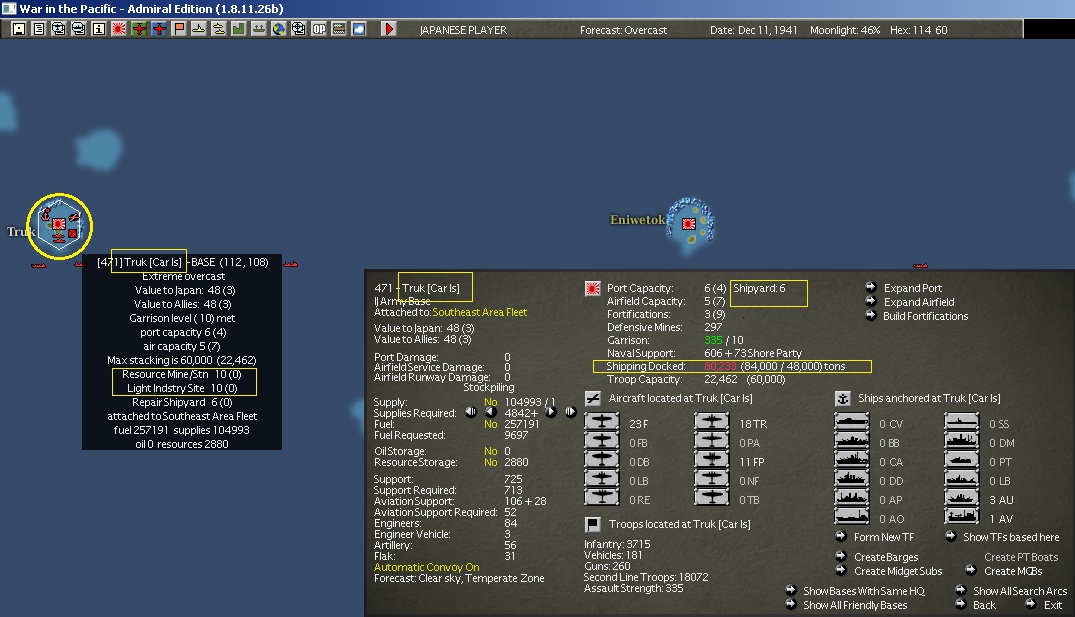1075x617 pixels.
Task: Click the transport aircraft icon beside 18 TR
Action: coord(711,423)
